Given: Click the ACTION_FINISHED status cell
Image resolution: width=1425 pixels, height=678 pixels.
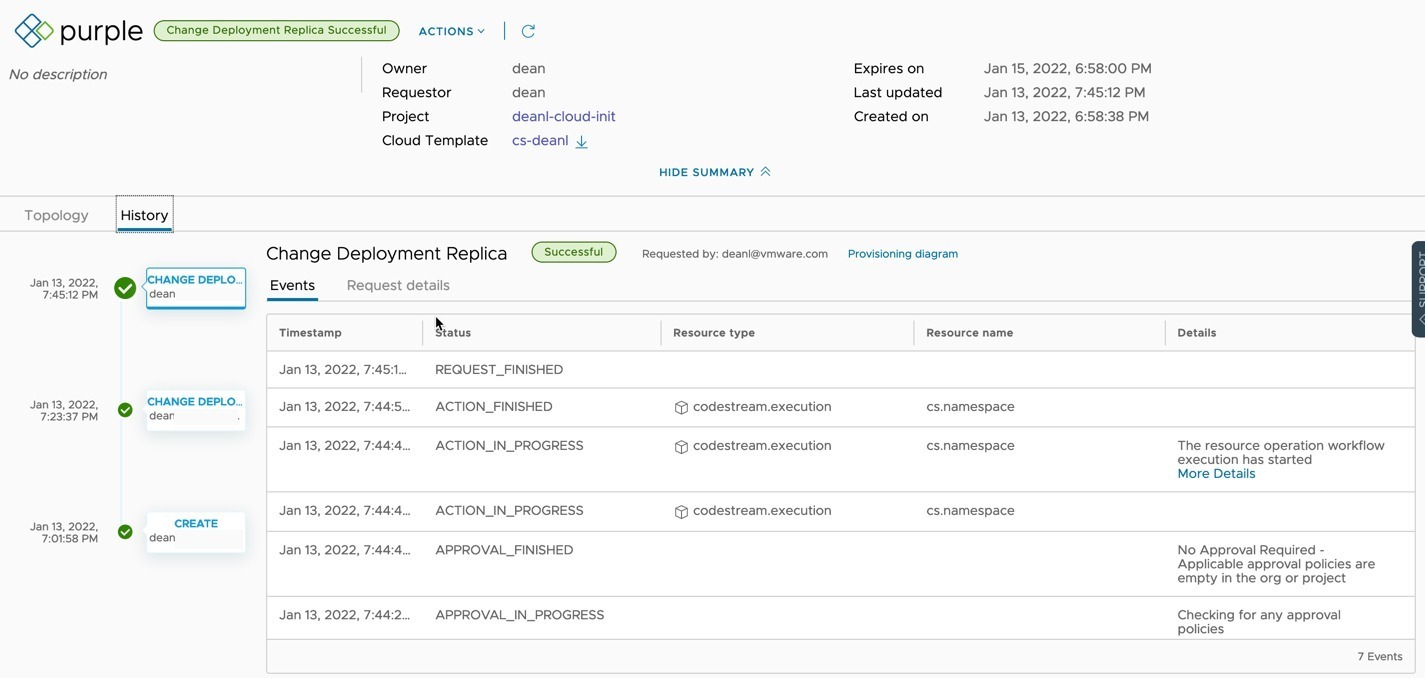Looking at the screenshot, I should [494, 407].
